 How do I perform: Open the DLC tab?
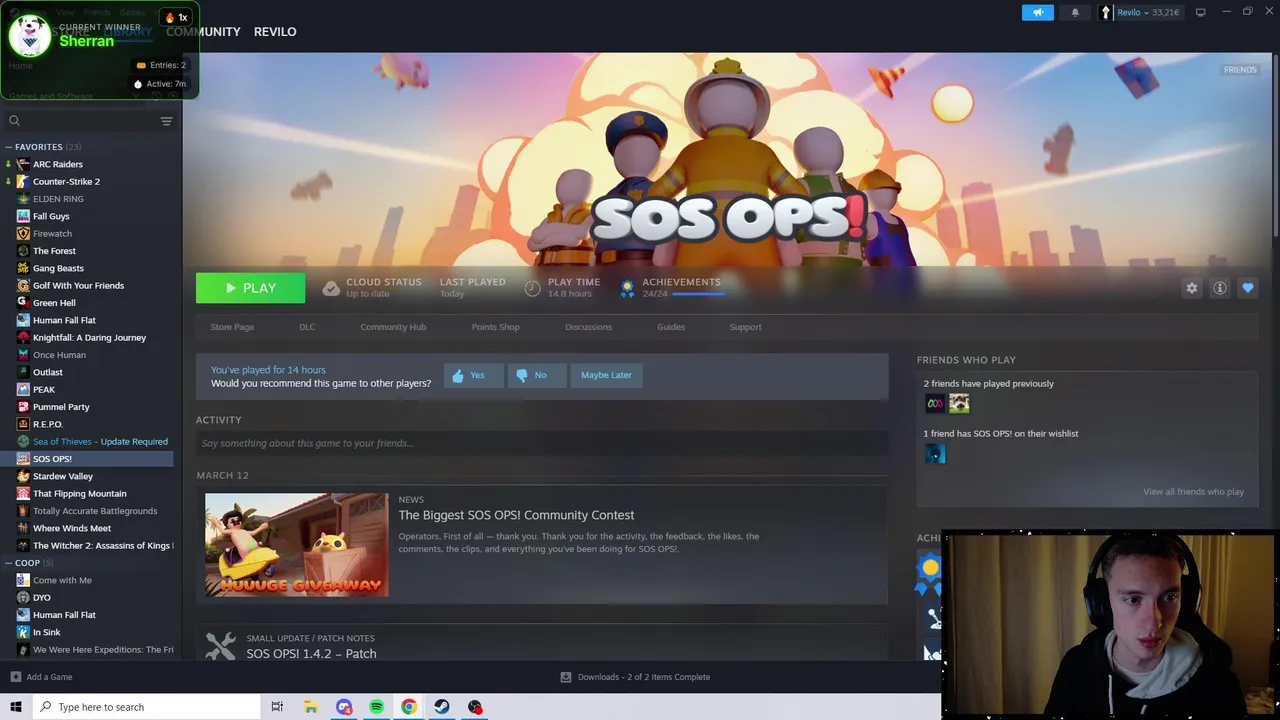307,327
